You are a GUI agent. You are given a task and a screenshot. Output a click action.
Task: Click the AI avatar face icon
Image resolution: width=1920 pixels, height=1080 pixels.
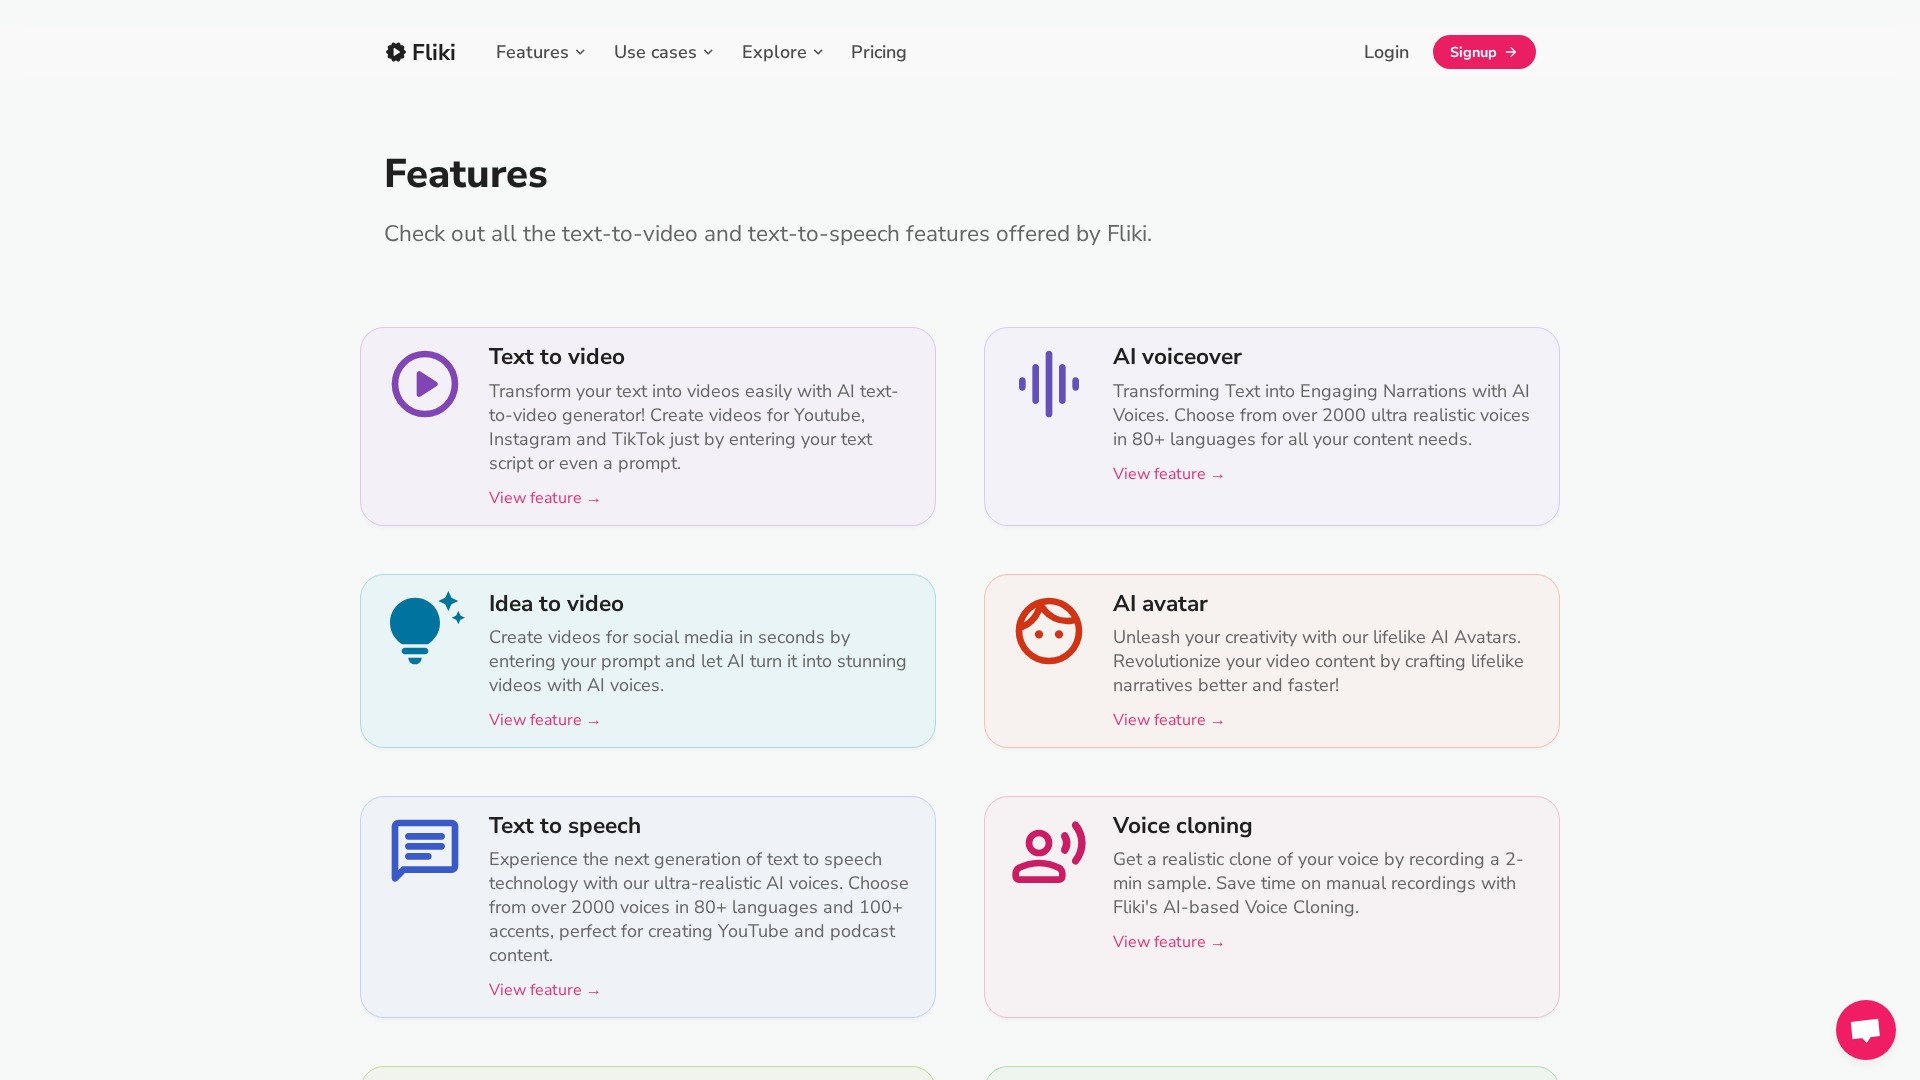click(1048, 631)
